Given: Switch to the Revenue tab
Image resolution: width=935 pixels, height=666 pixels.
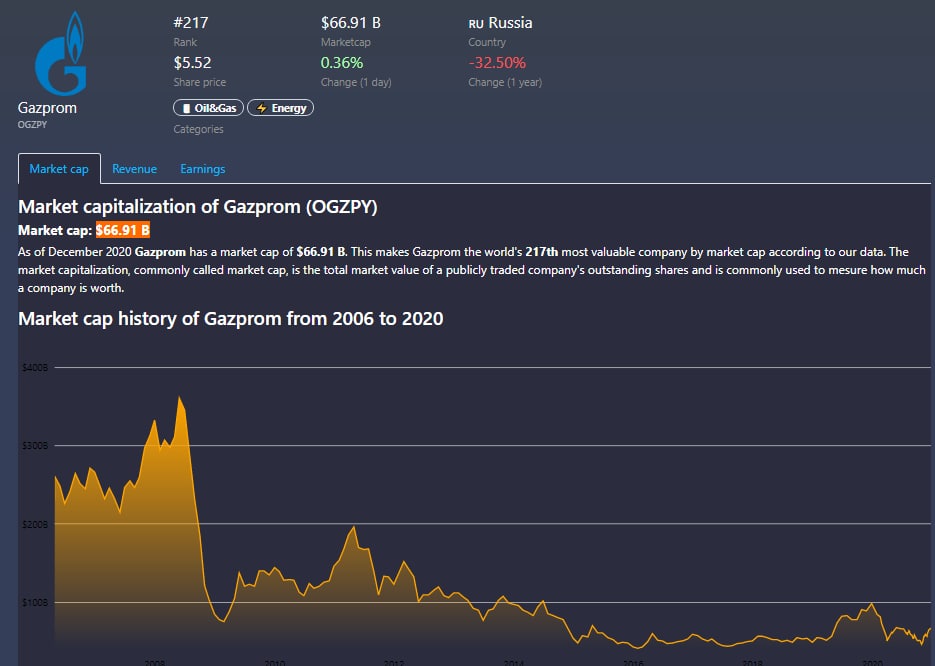Looking at the screenshot, I should click(x=134, y=169).
